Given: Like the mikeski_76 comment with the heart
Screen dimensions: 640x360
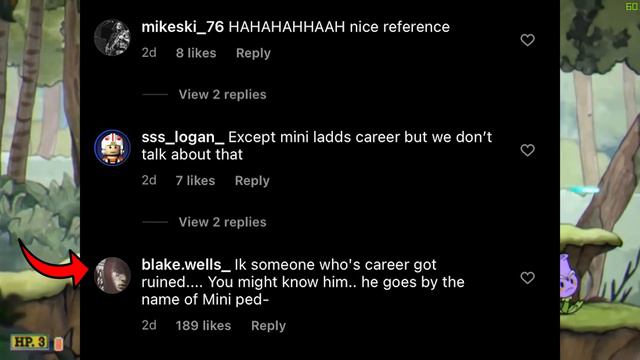Looking at the screenshot, I should [x=527, y=40].
